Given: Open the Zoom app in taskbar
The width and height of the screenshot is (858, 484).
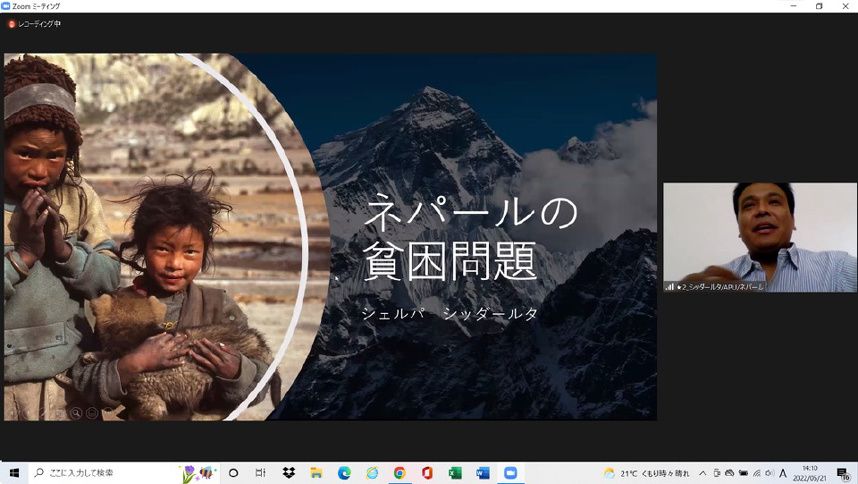Looking at the screenshot, I should pos(510,473).
